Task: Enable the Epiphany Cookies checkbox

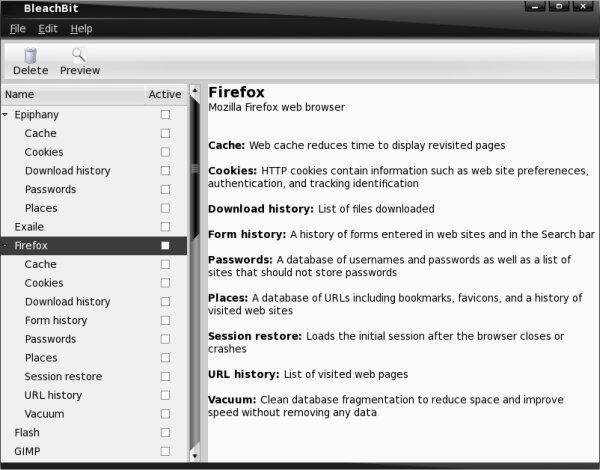Action: (x=165, y=152)
